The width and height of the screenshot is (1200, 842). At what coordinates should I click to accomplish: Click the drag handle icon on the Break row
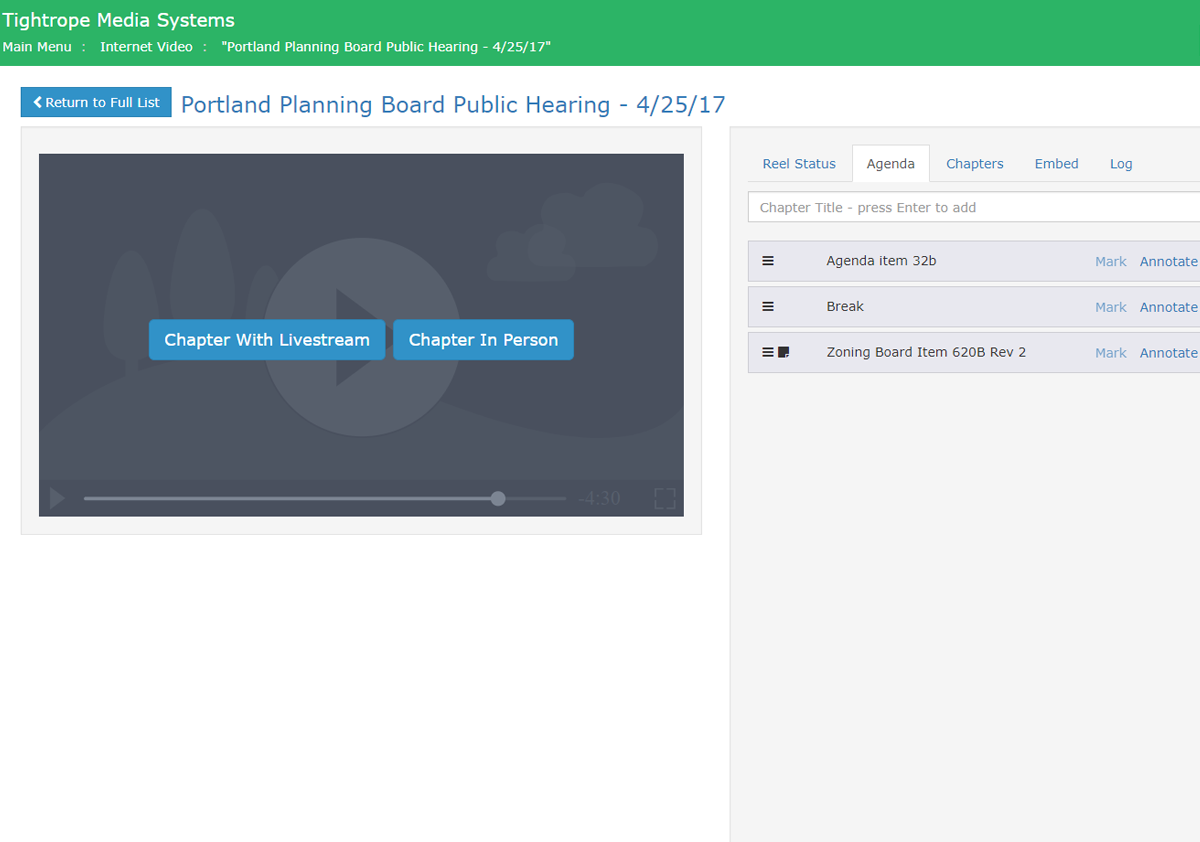(x=768, y=307)
